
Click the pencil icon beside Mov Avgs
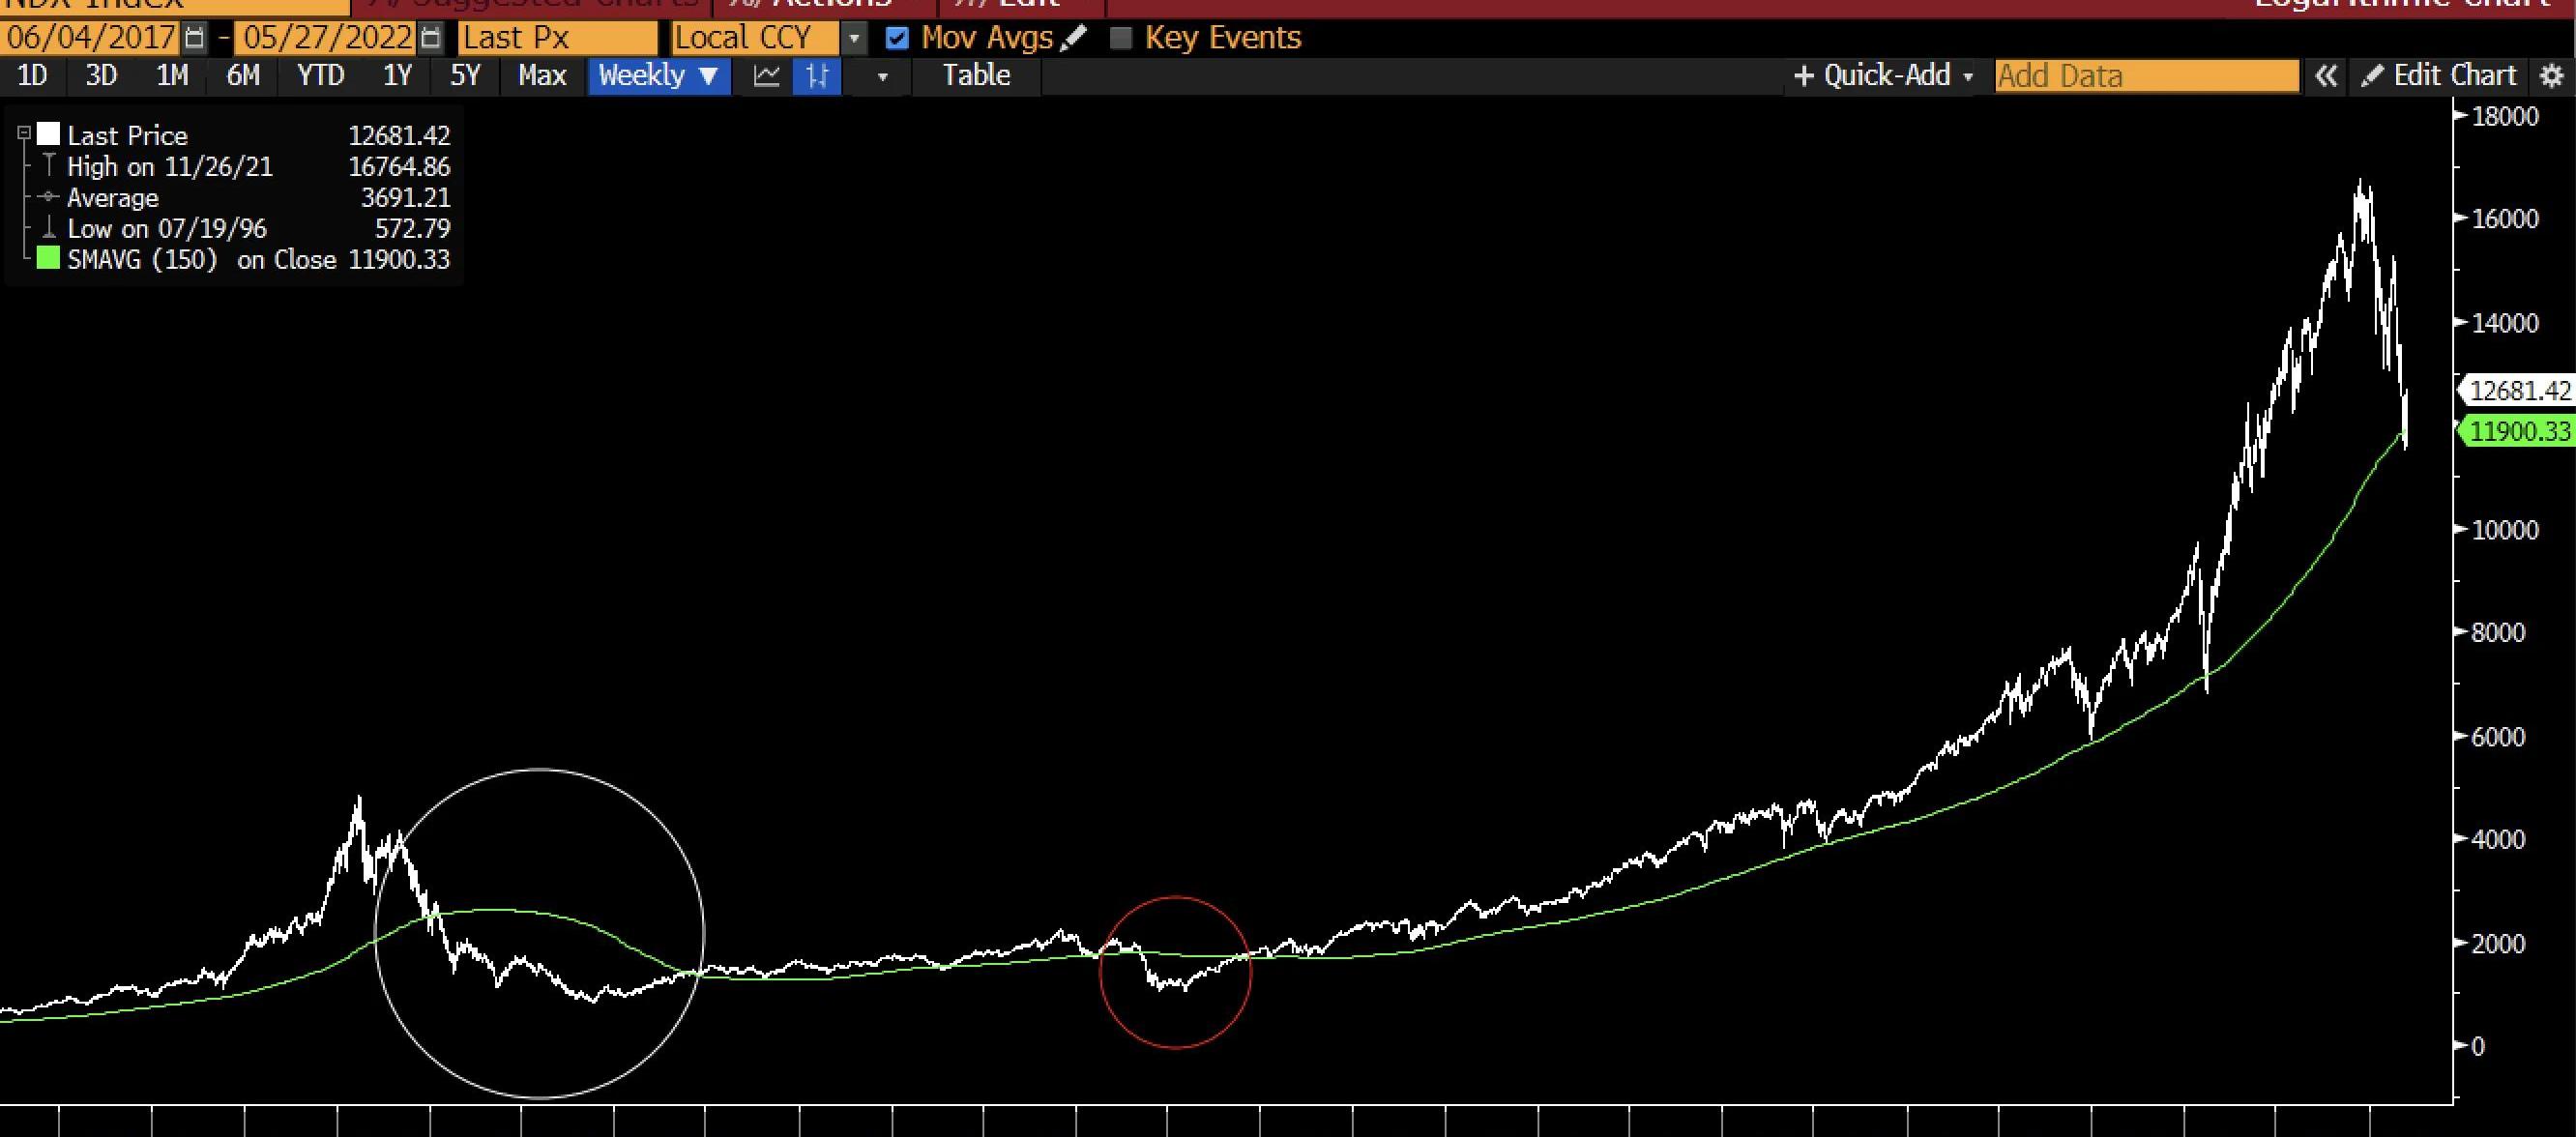pyautogui.click(x=1074, y=38)
